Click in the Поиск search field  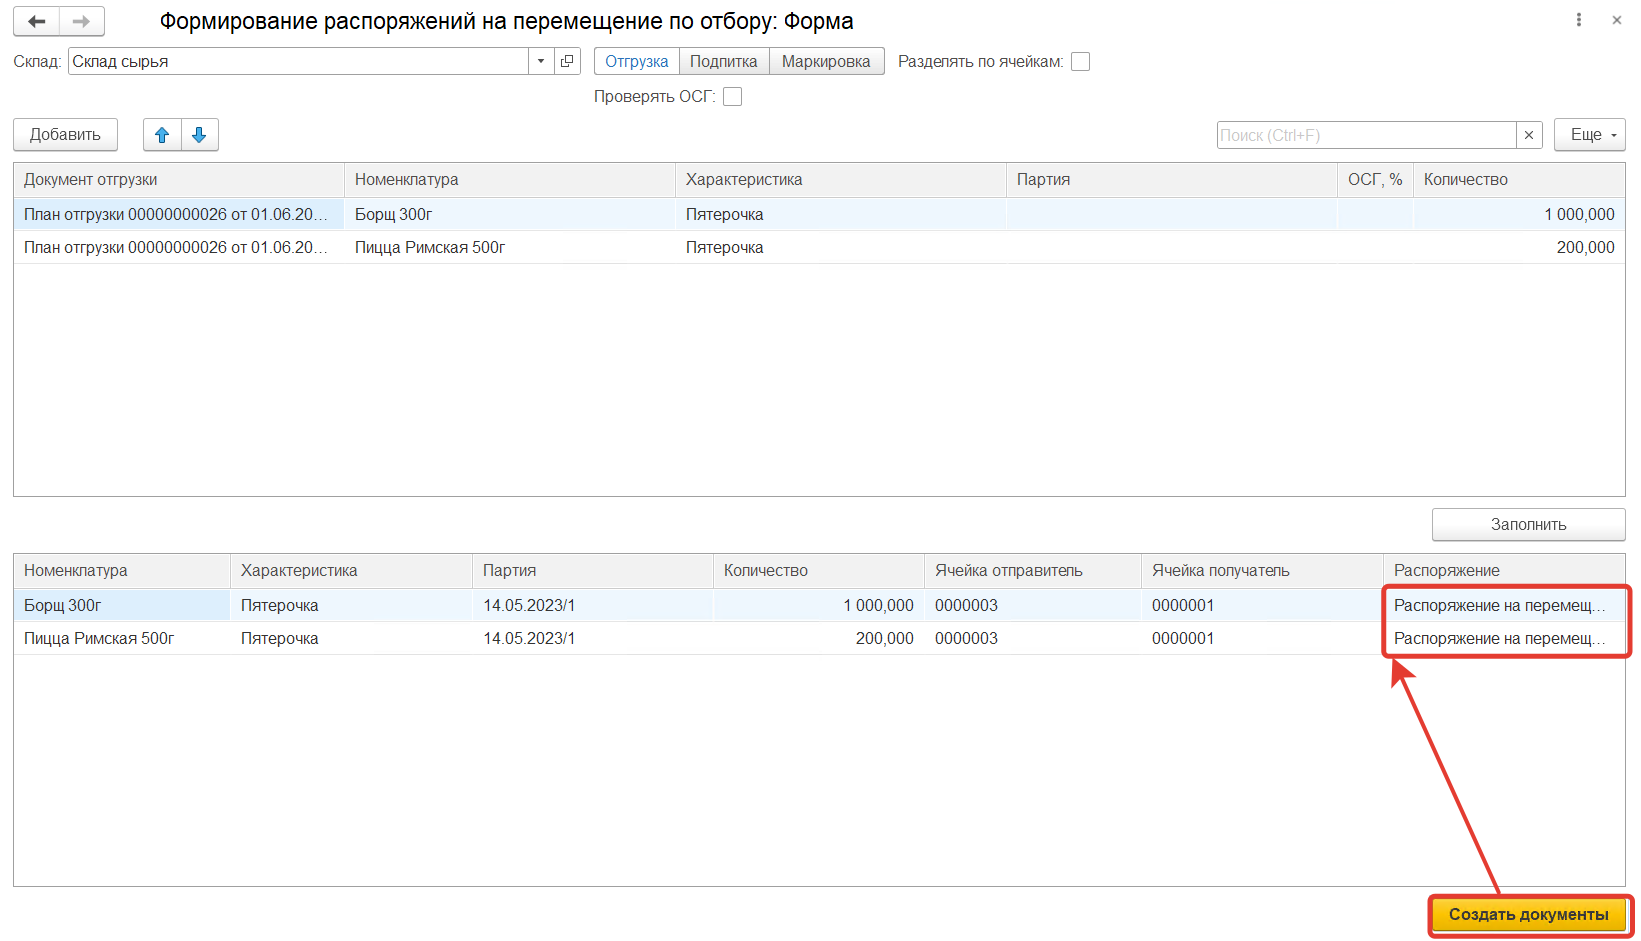tap(1365, 135)
